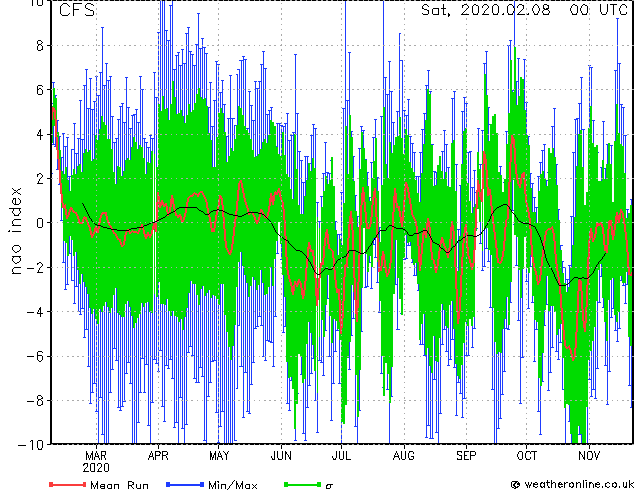Click the Min/Max legend label
The image size is (634, 490).
[232, 485]
